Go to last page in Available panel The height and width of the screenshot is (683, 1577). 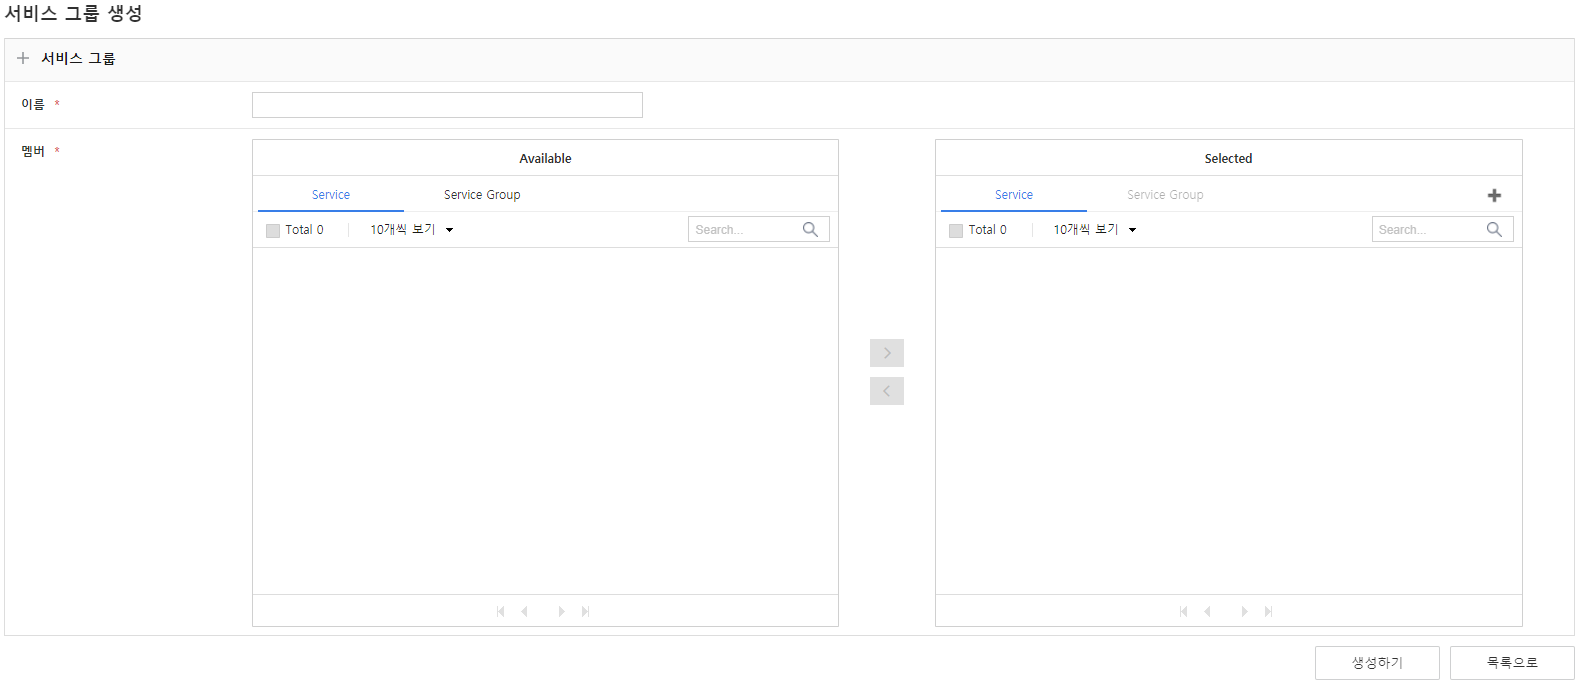coord(585,611)
